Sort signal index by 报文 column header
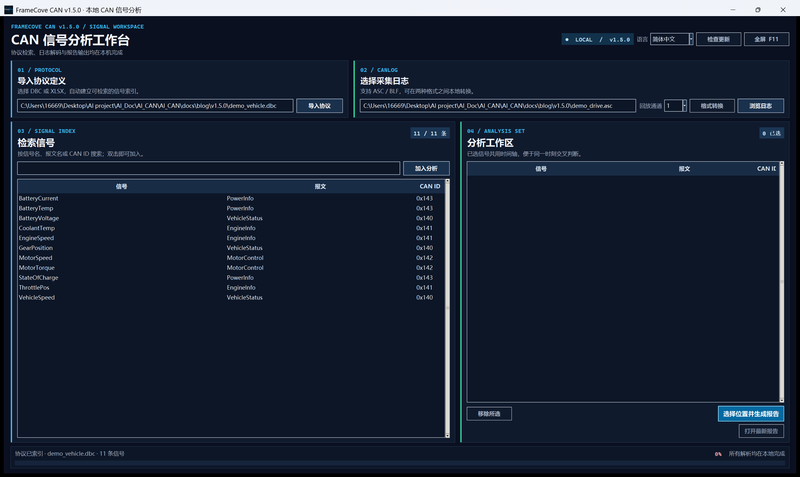The image size is (800, 477). tap(320, 186)
